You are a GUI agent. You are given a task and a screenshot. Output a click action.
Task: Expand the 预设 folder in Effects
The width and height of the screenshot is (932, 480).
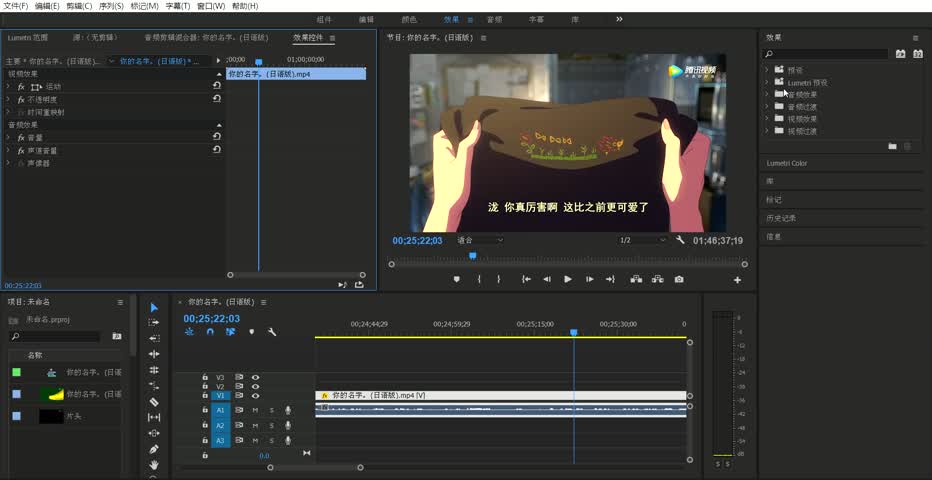pos(767,70)
